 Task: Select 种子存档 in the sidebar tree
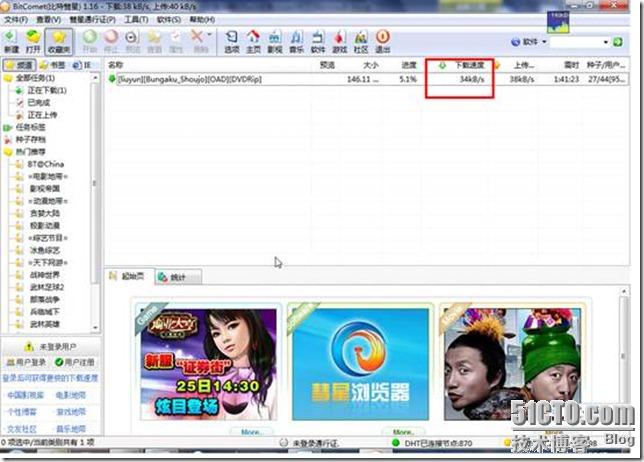pyautogui.click(x=30, y=139)
